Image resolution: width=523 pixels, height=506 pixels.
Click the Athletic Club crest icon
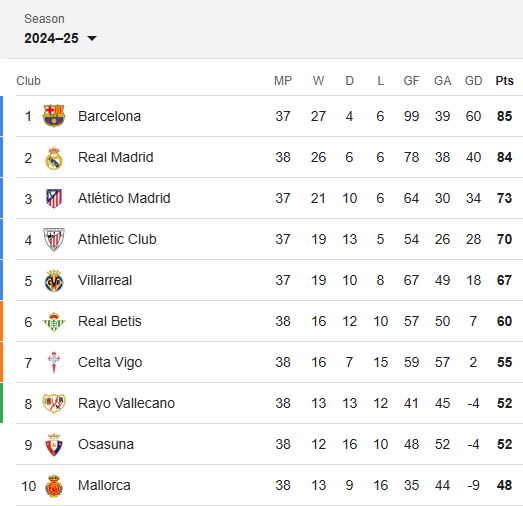pos(54,239)
